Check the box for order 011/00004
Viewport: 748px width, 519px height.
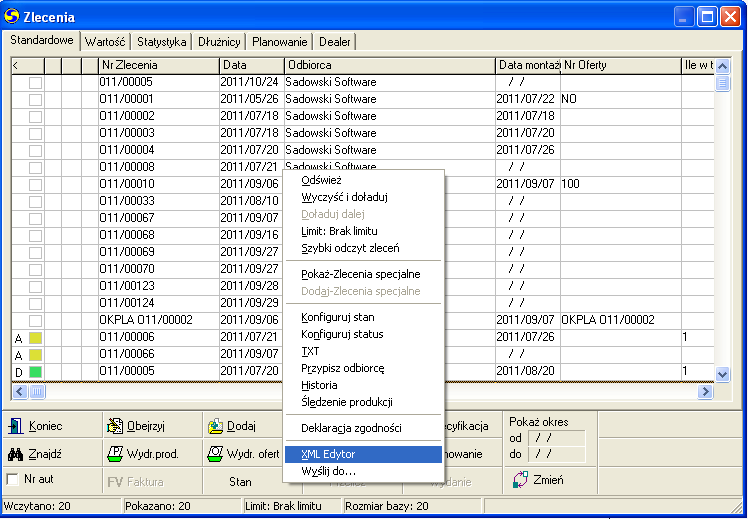click(x=35, y=150)
